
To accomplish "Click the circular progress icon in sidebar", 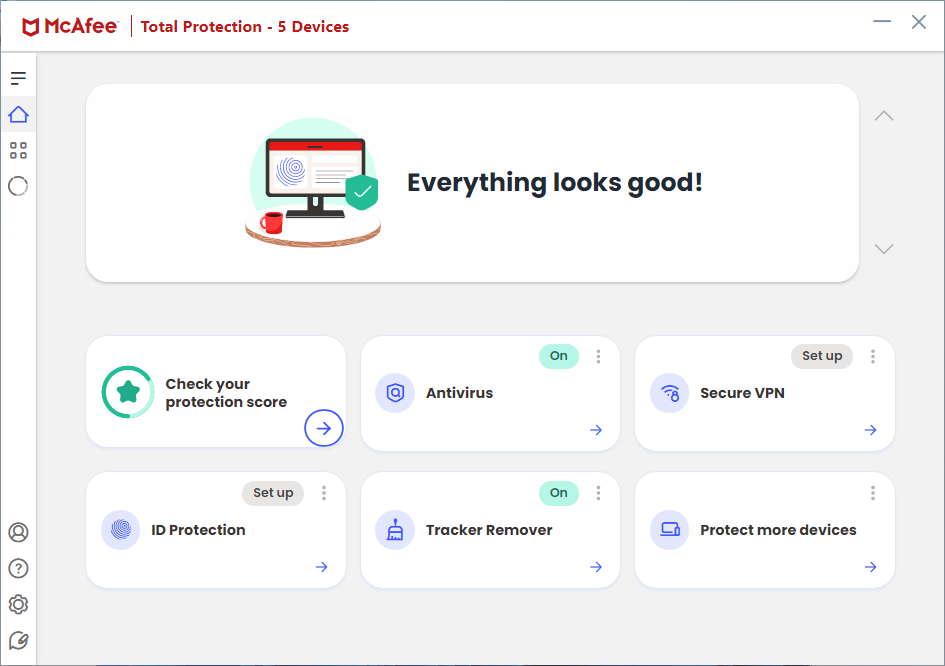I will click(18, 186).
